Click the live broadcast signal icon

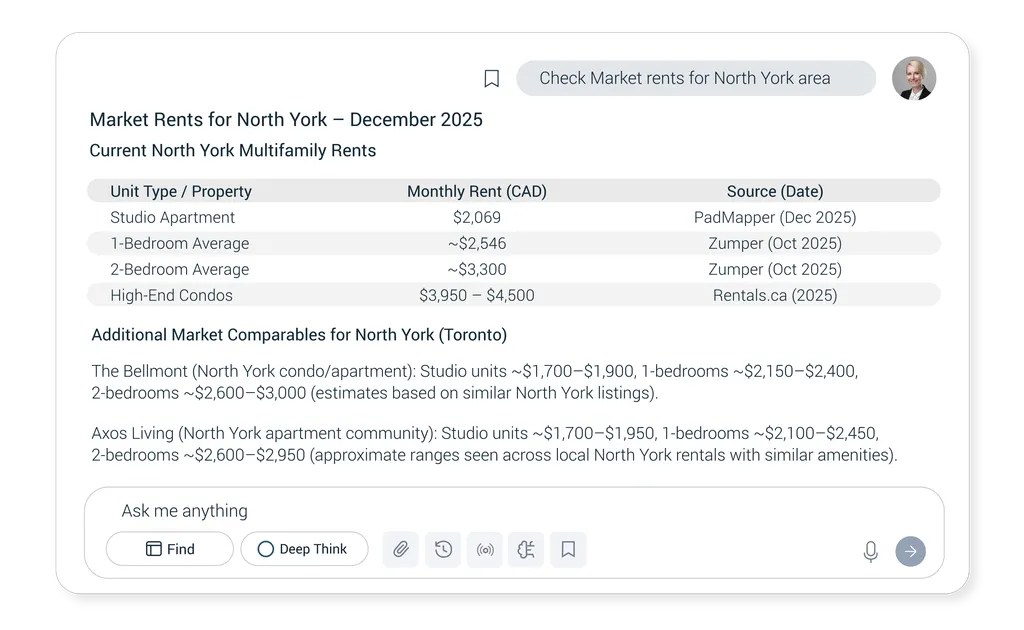[485, 549]
